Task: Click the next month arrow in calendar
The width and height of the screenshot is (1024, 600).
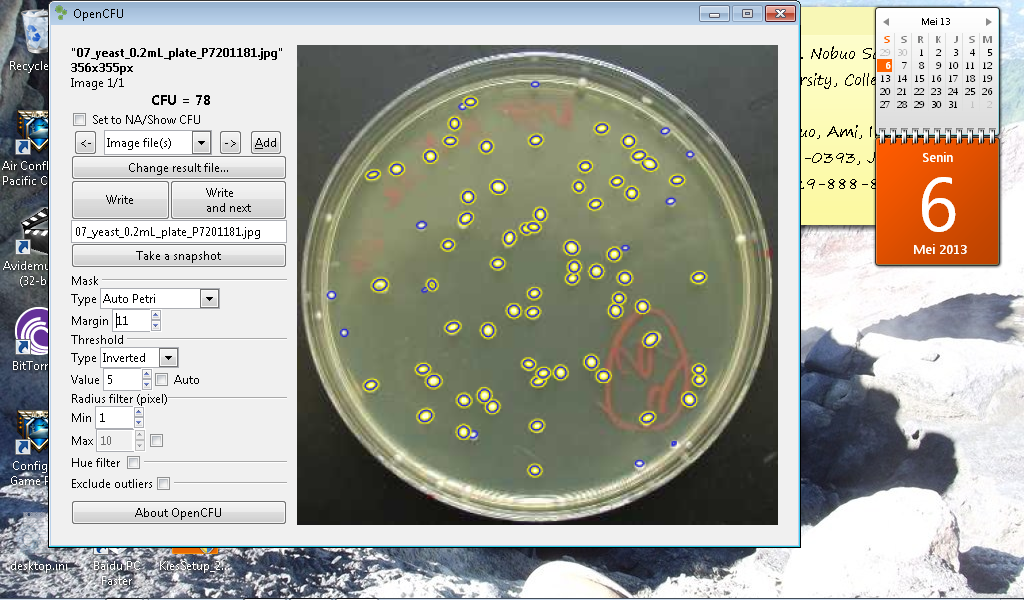Action: coord(988,21)
